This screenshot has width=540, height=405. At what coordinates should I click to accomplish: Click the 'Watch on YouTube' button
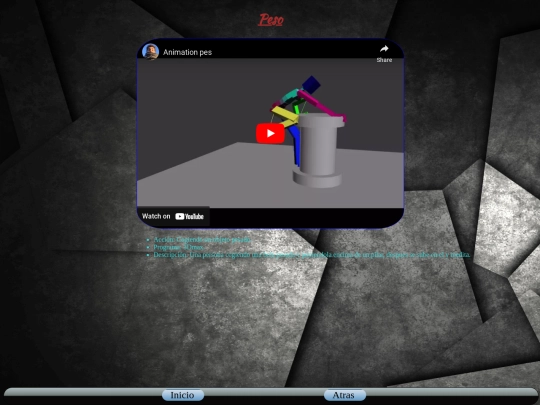tap(173, 216)
